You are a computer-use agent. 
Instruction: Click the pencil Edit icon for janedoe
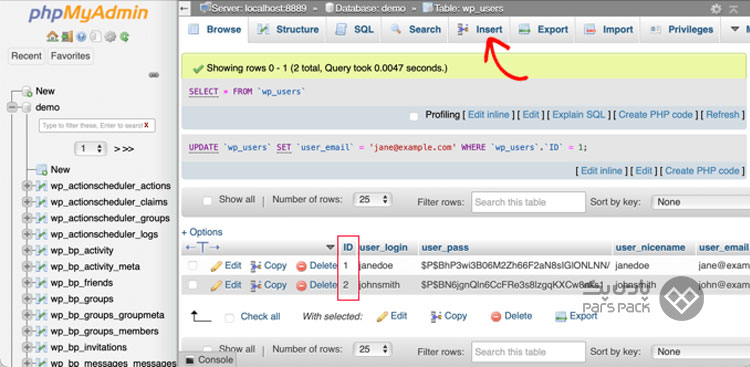[x=217, y=266]
